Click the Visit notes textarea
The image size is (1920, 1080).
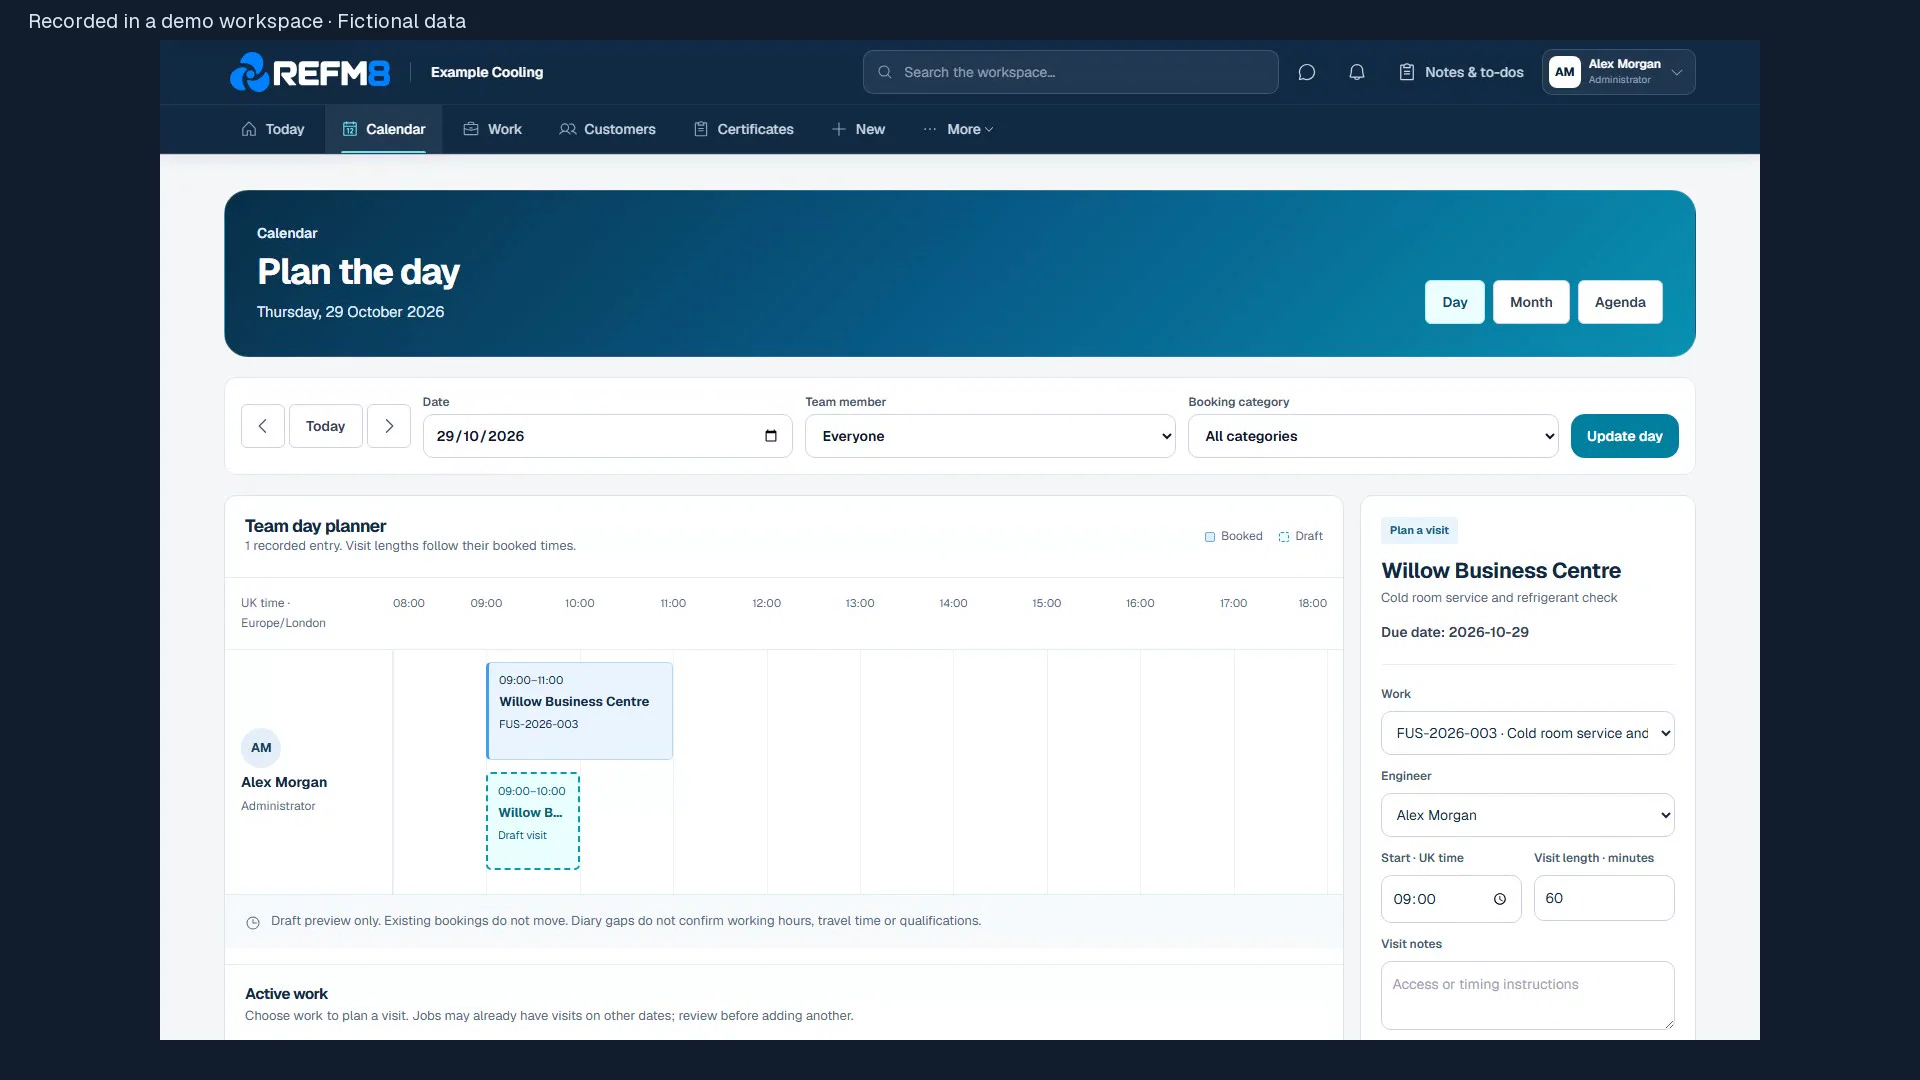point(1528,995)
